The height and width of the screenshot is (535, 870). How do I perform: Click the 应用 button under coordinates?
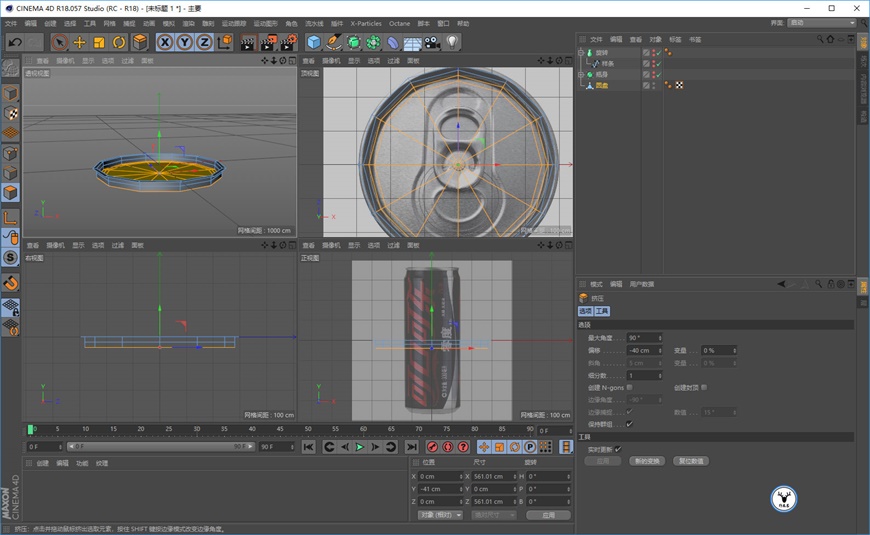[x=549, y=515]
